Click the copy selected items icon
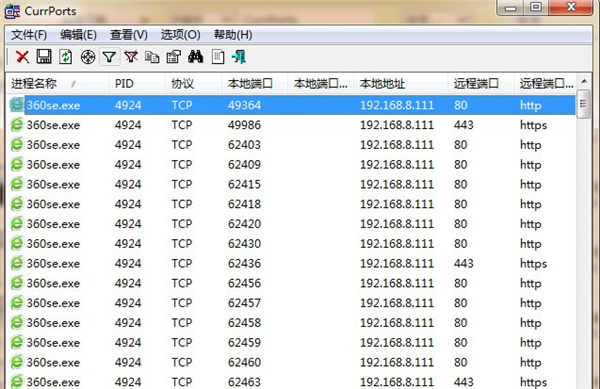Image resolution: width=600 pixels, height=389 pixels. click(x=152, y=57)
